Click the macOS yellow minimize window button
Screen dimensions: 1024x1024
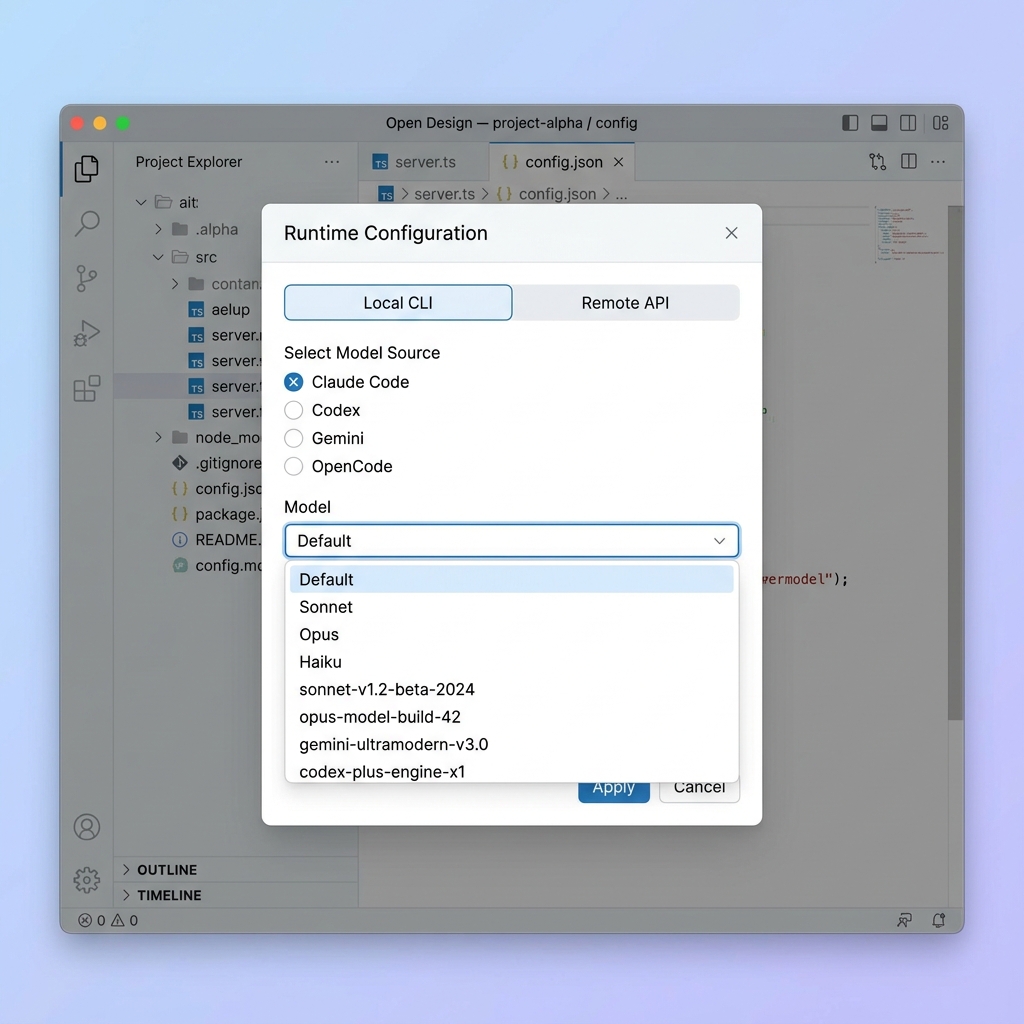click(x=100, y=123)
